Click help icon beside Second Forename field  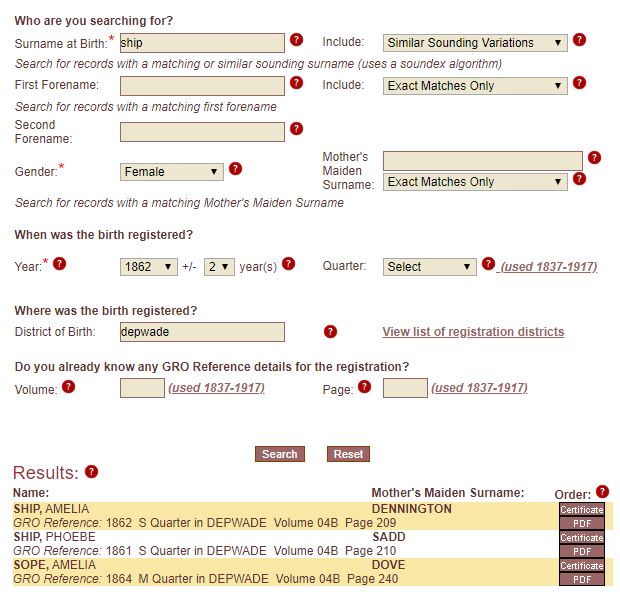(x=297, y=129)
